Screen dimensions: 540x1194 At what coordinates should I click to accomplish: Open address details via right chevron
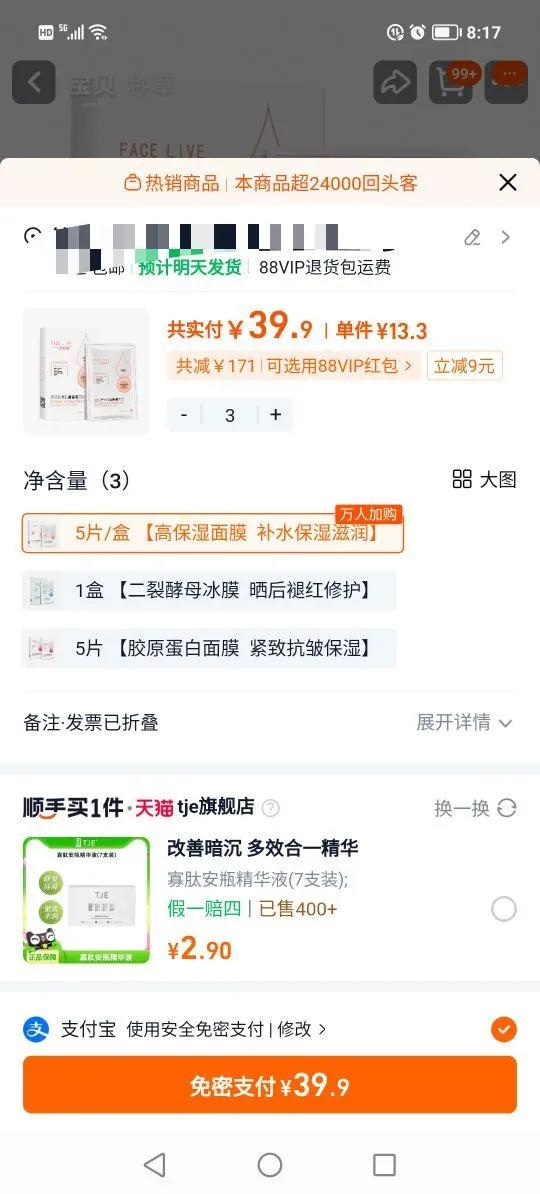pos(506,238)
